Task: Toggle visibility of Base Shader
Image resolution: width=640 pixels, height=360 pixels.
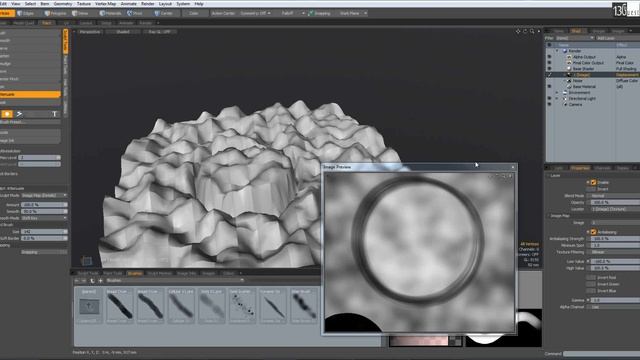Action: coord(549,69)
